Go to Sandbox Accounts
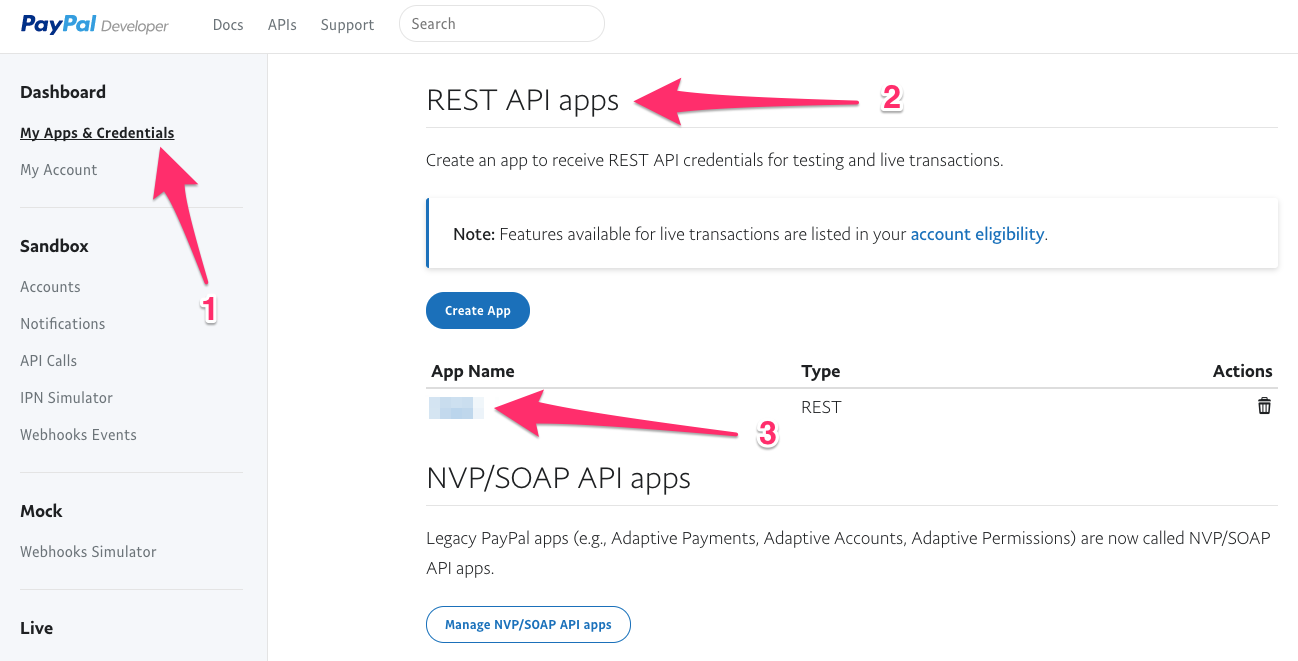1298x661 pixels. [x=50, y=286]
